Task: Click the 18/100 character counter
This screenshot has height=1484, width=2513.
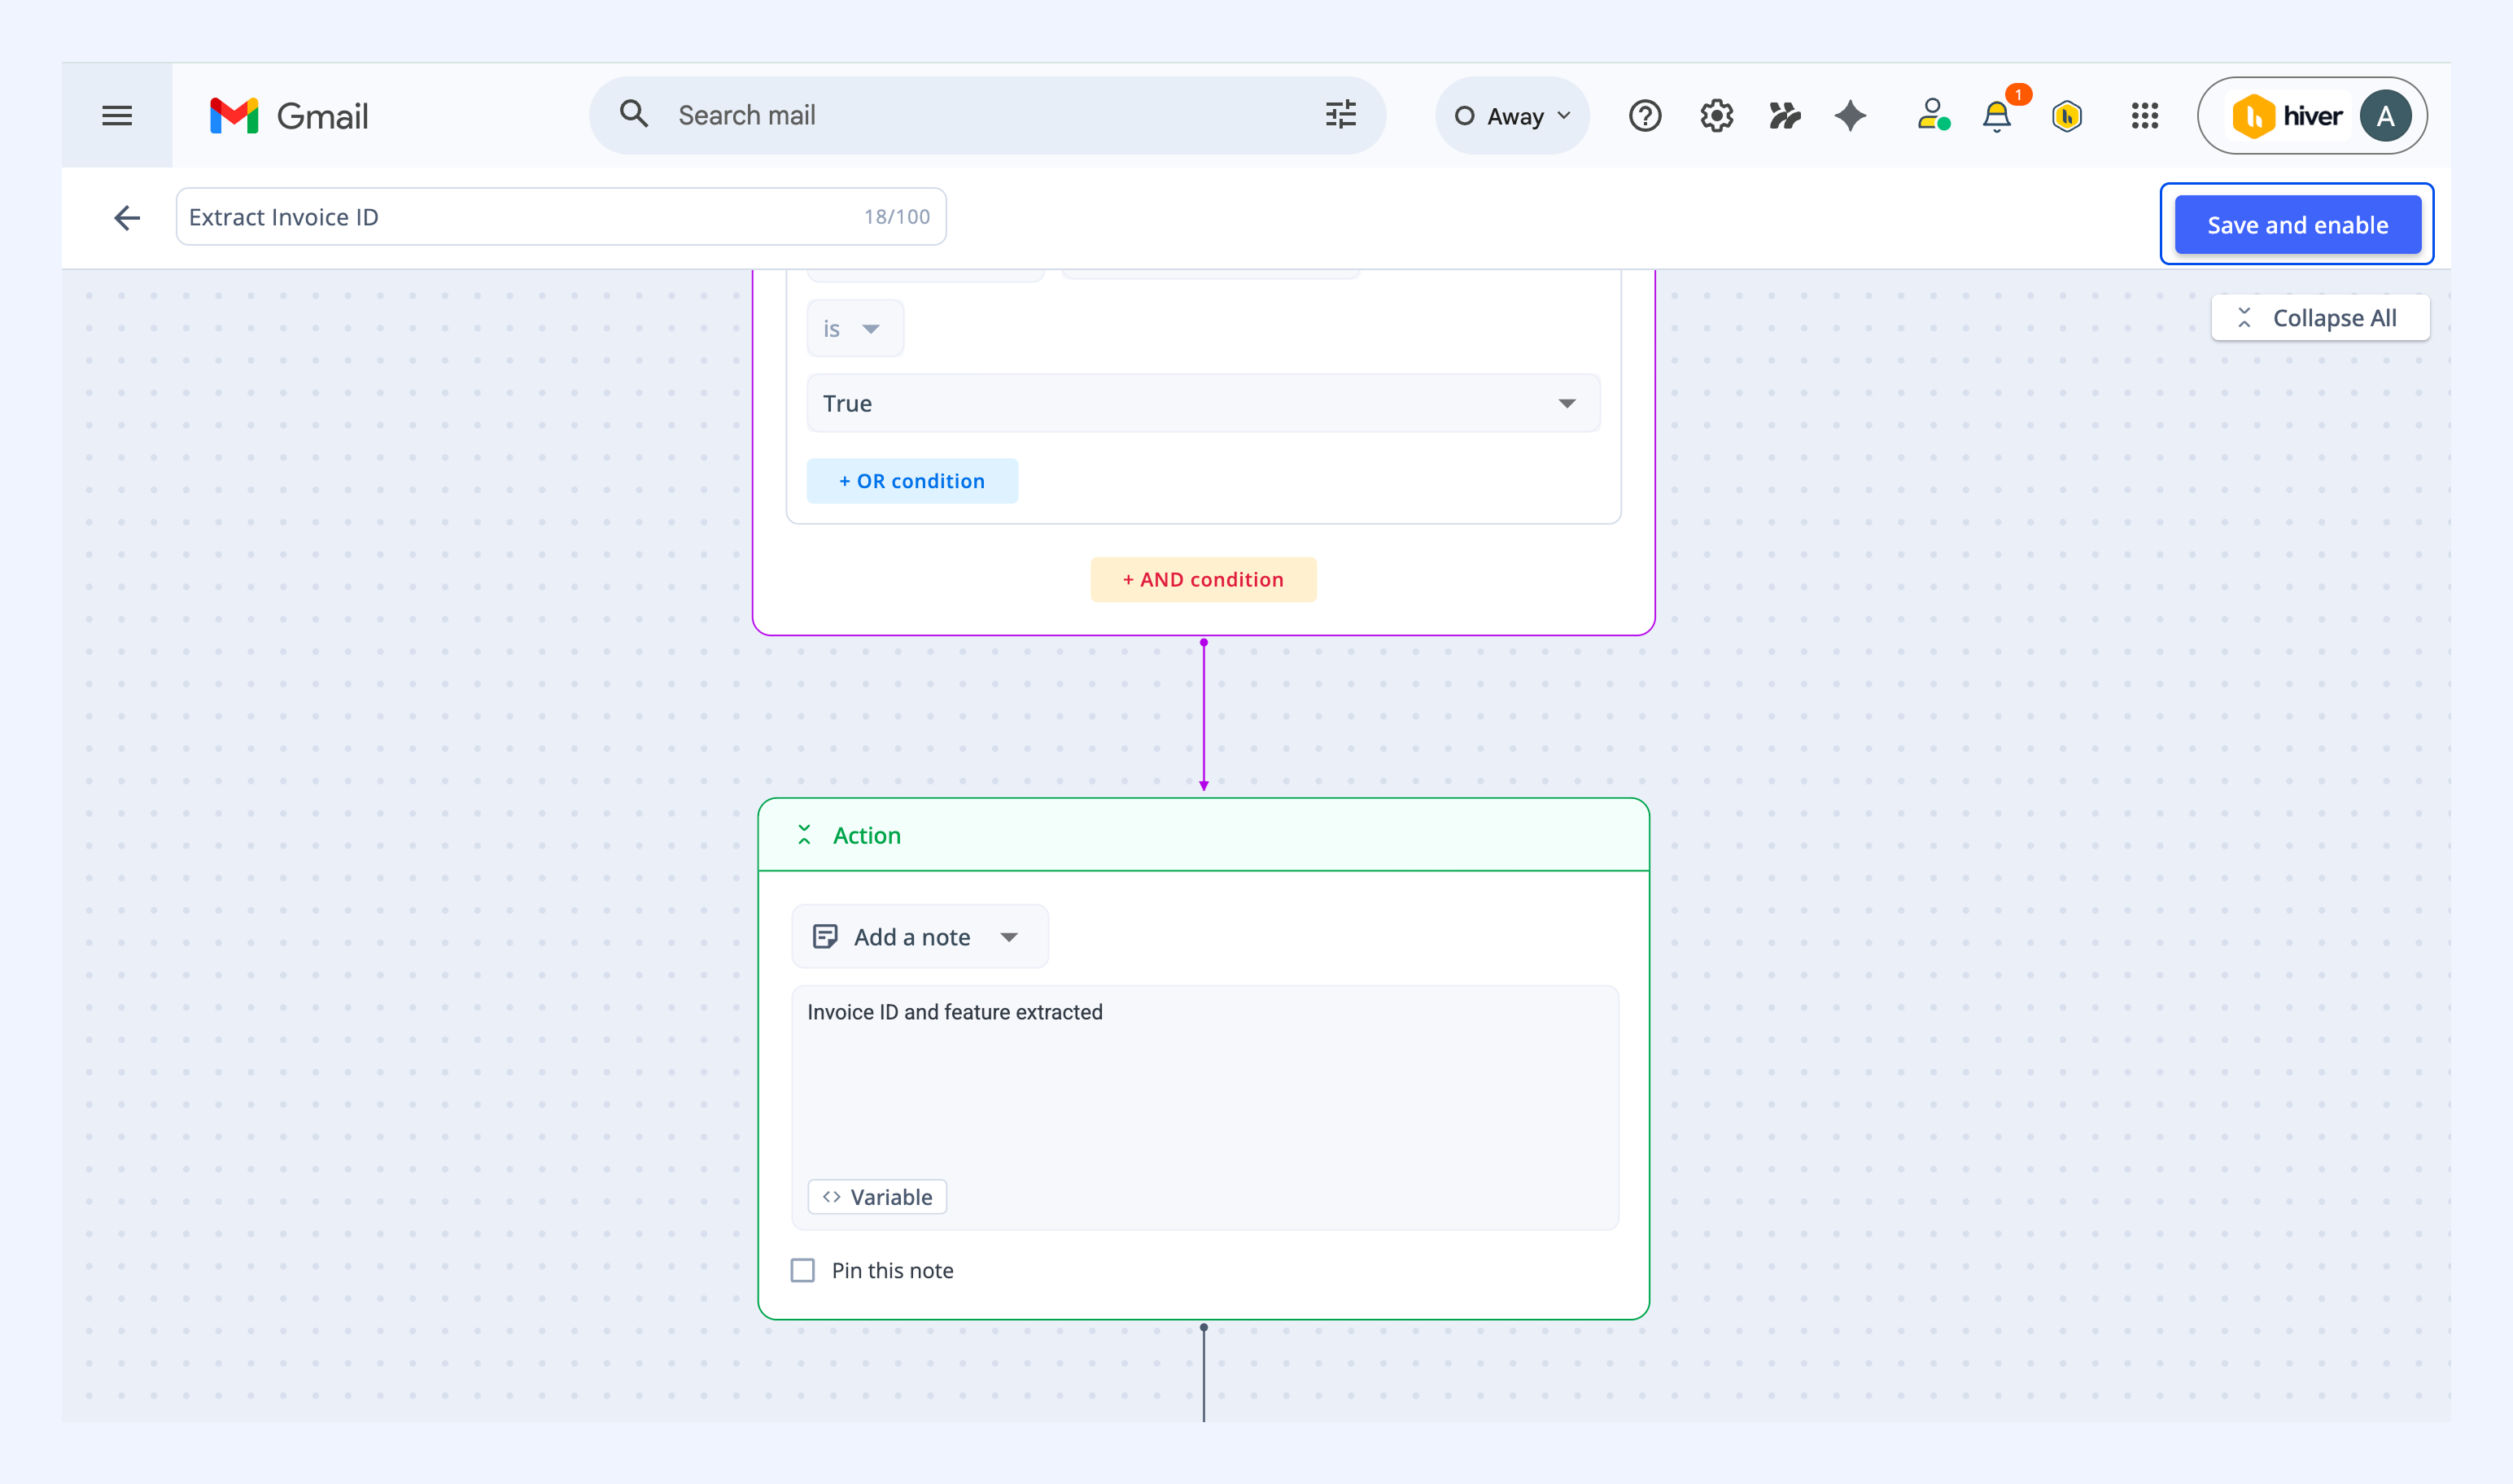Action: click(x=897, y=217)
